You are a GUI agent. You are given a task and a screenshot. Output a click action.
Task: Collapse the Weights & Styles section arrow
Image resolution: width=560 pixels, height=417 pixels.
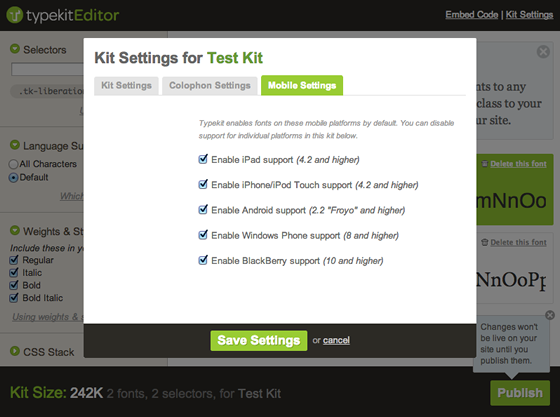tap(15, 230)
